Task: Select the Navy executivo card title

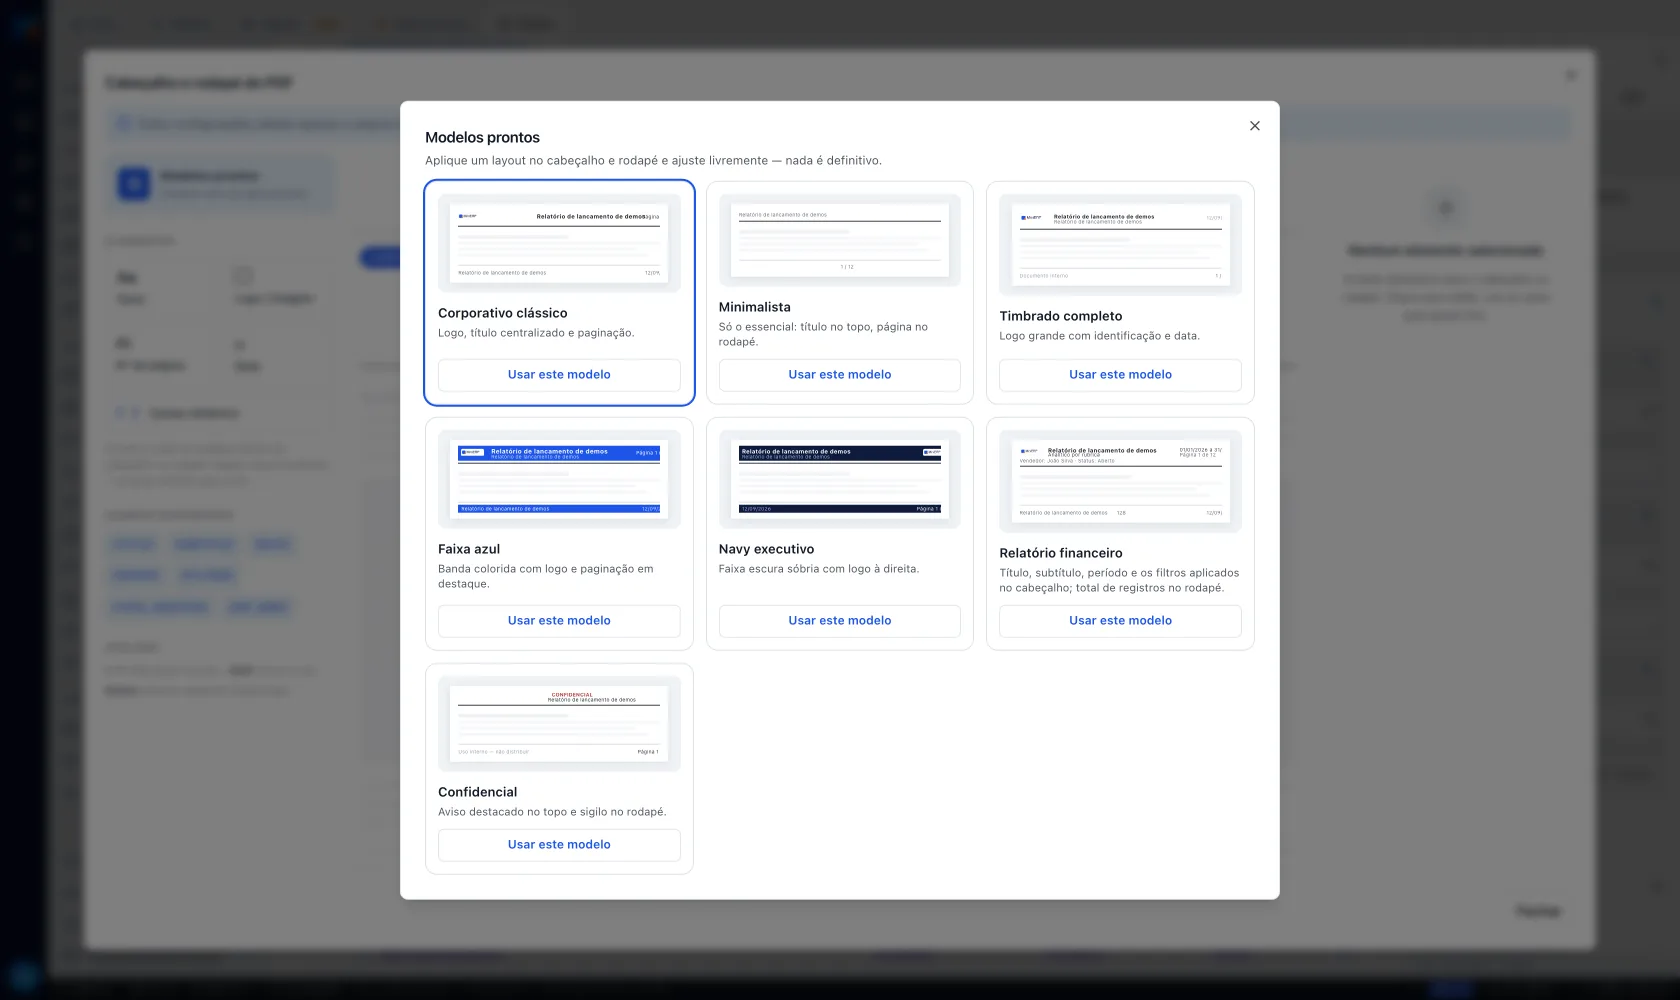Action: tap(766, 549)
